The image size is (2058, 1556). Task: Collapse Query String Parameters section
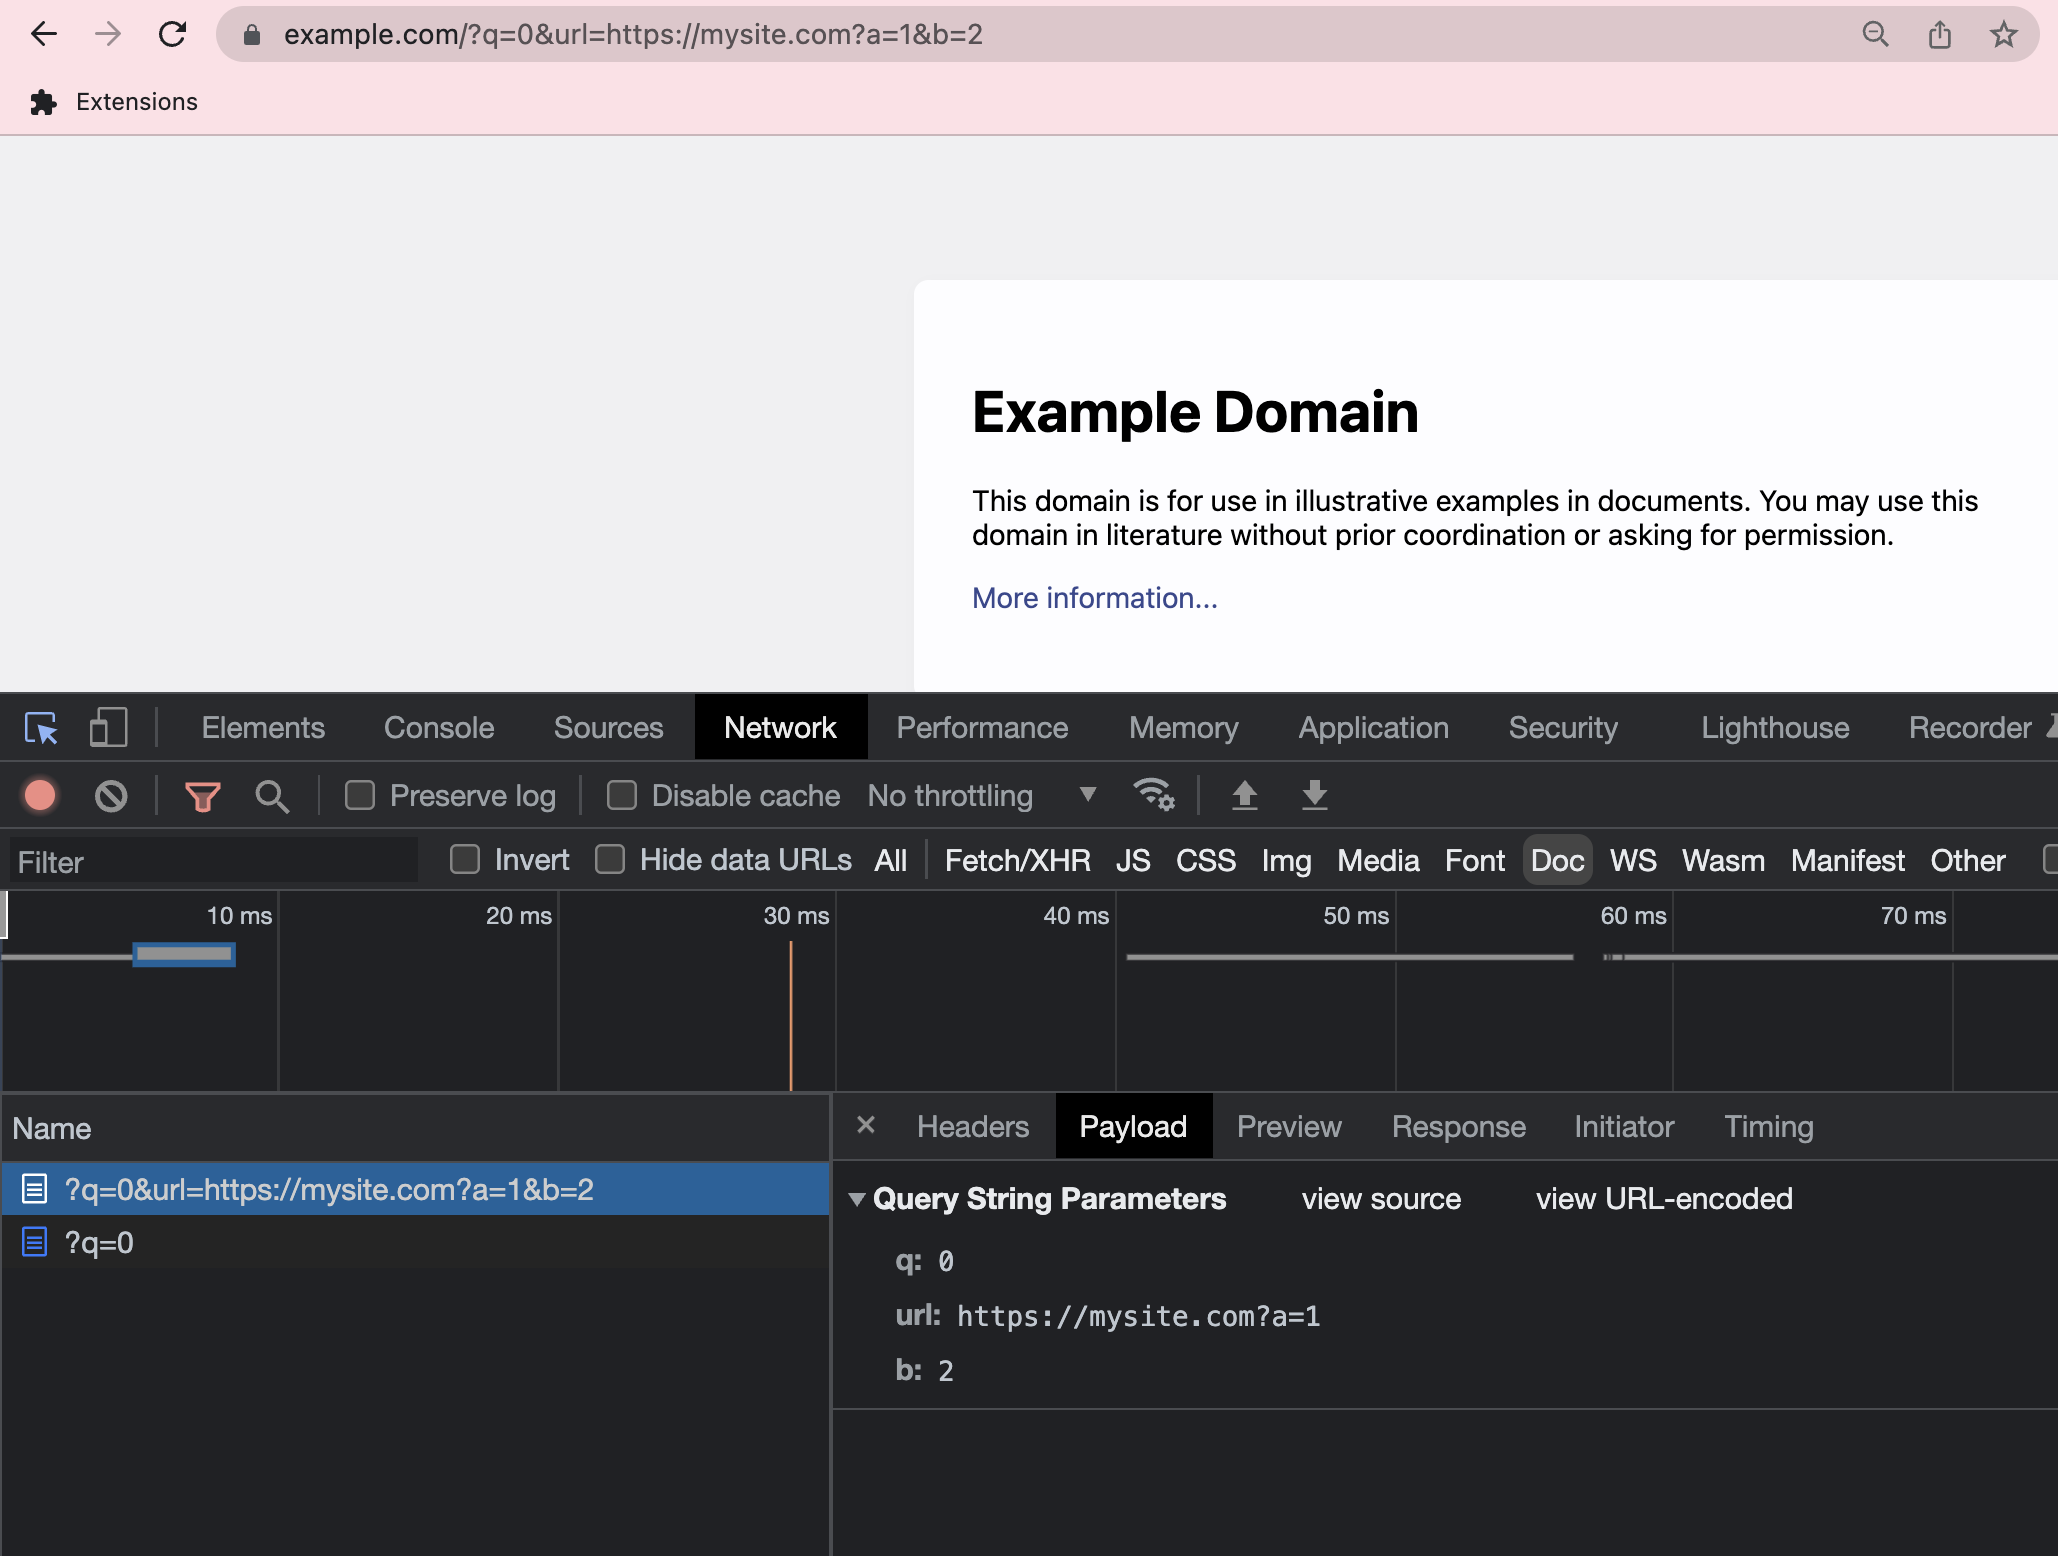(x=857, y=1199)
